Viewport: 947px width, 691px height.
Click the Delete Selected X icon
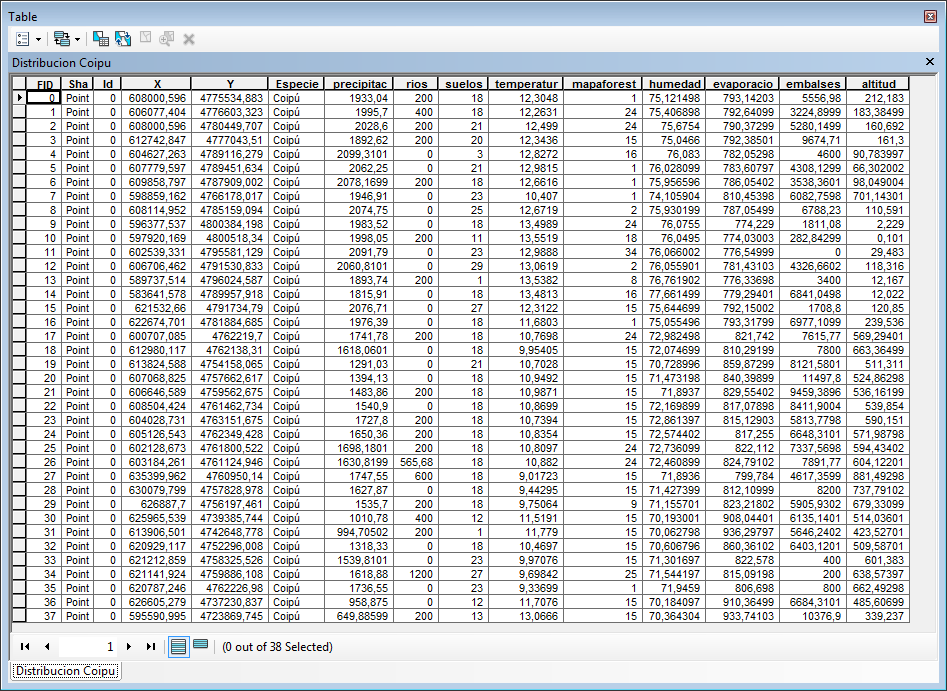point(189,40)
